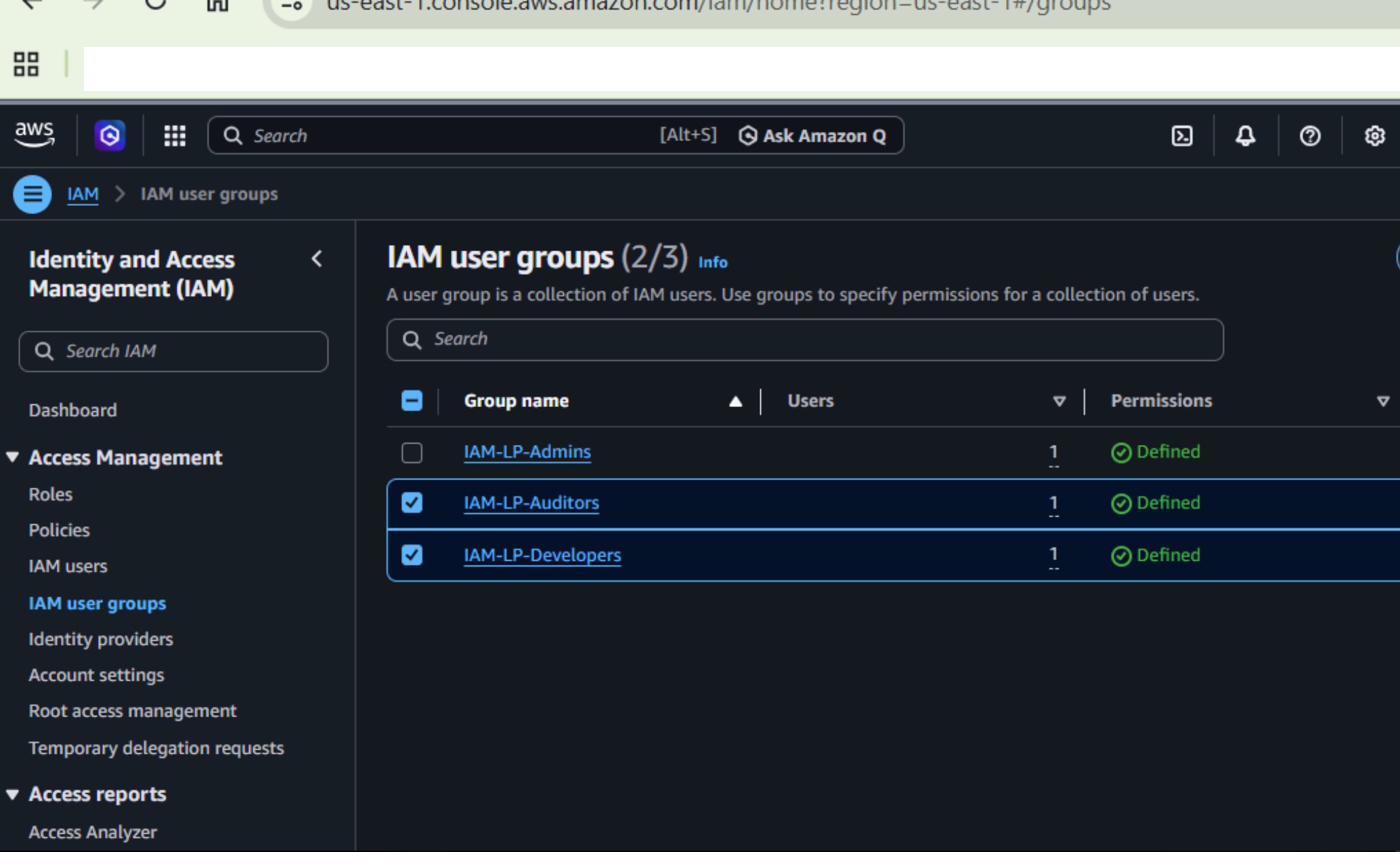Uncheck the IAM-LP-Developers checkbox
Screen dimensions: 1400x868
pos(412,555)
